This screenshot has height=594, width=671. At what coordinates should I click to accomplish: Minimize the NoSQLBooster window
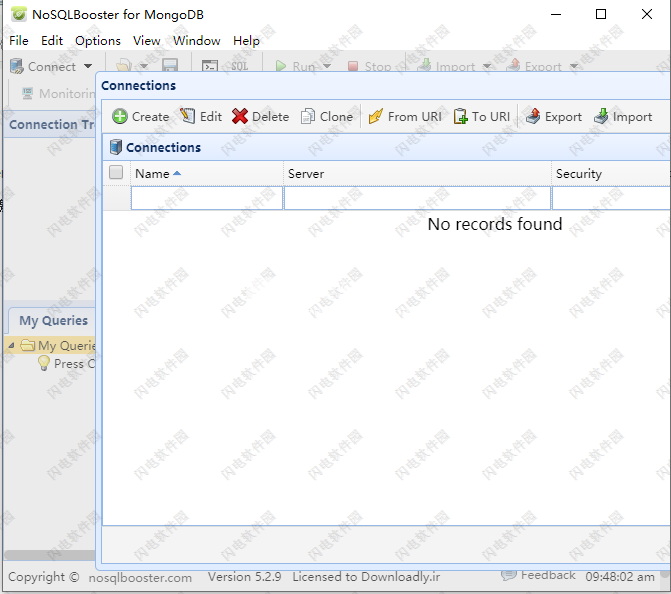555,14
